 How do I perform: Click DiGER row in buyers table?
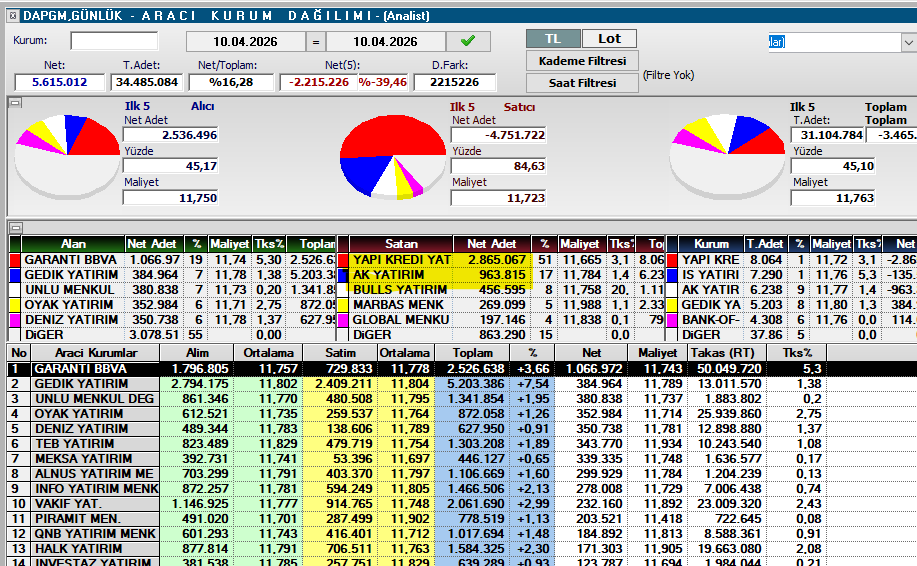click(173, 335)
